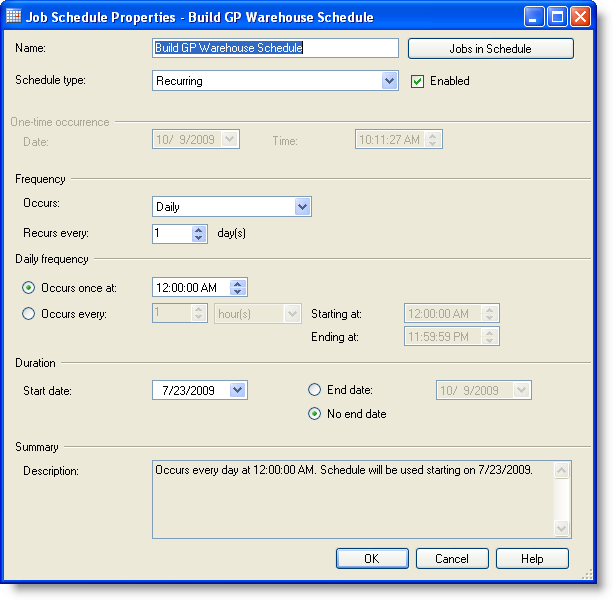Maximize the Job Schedule Properties window
Screen dimensions: 613x600
tap(557, 17)
